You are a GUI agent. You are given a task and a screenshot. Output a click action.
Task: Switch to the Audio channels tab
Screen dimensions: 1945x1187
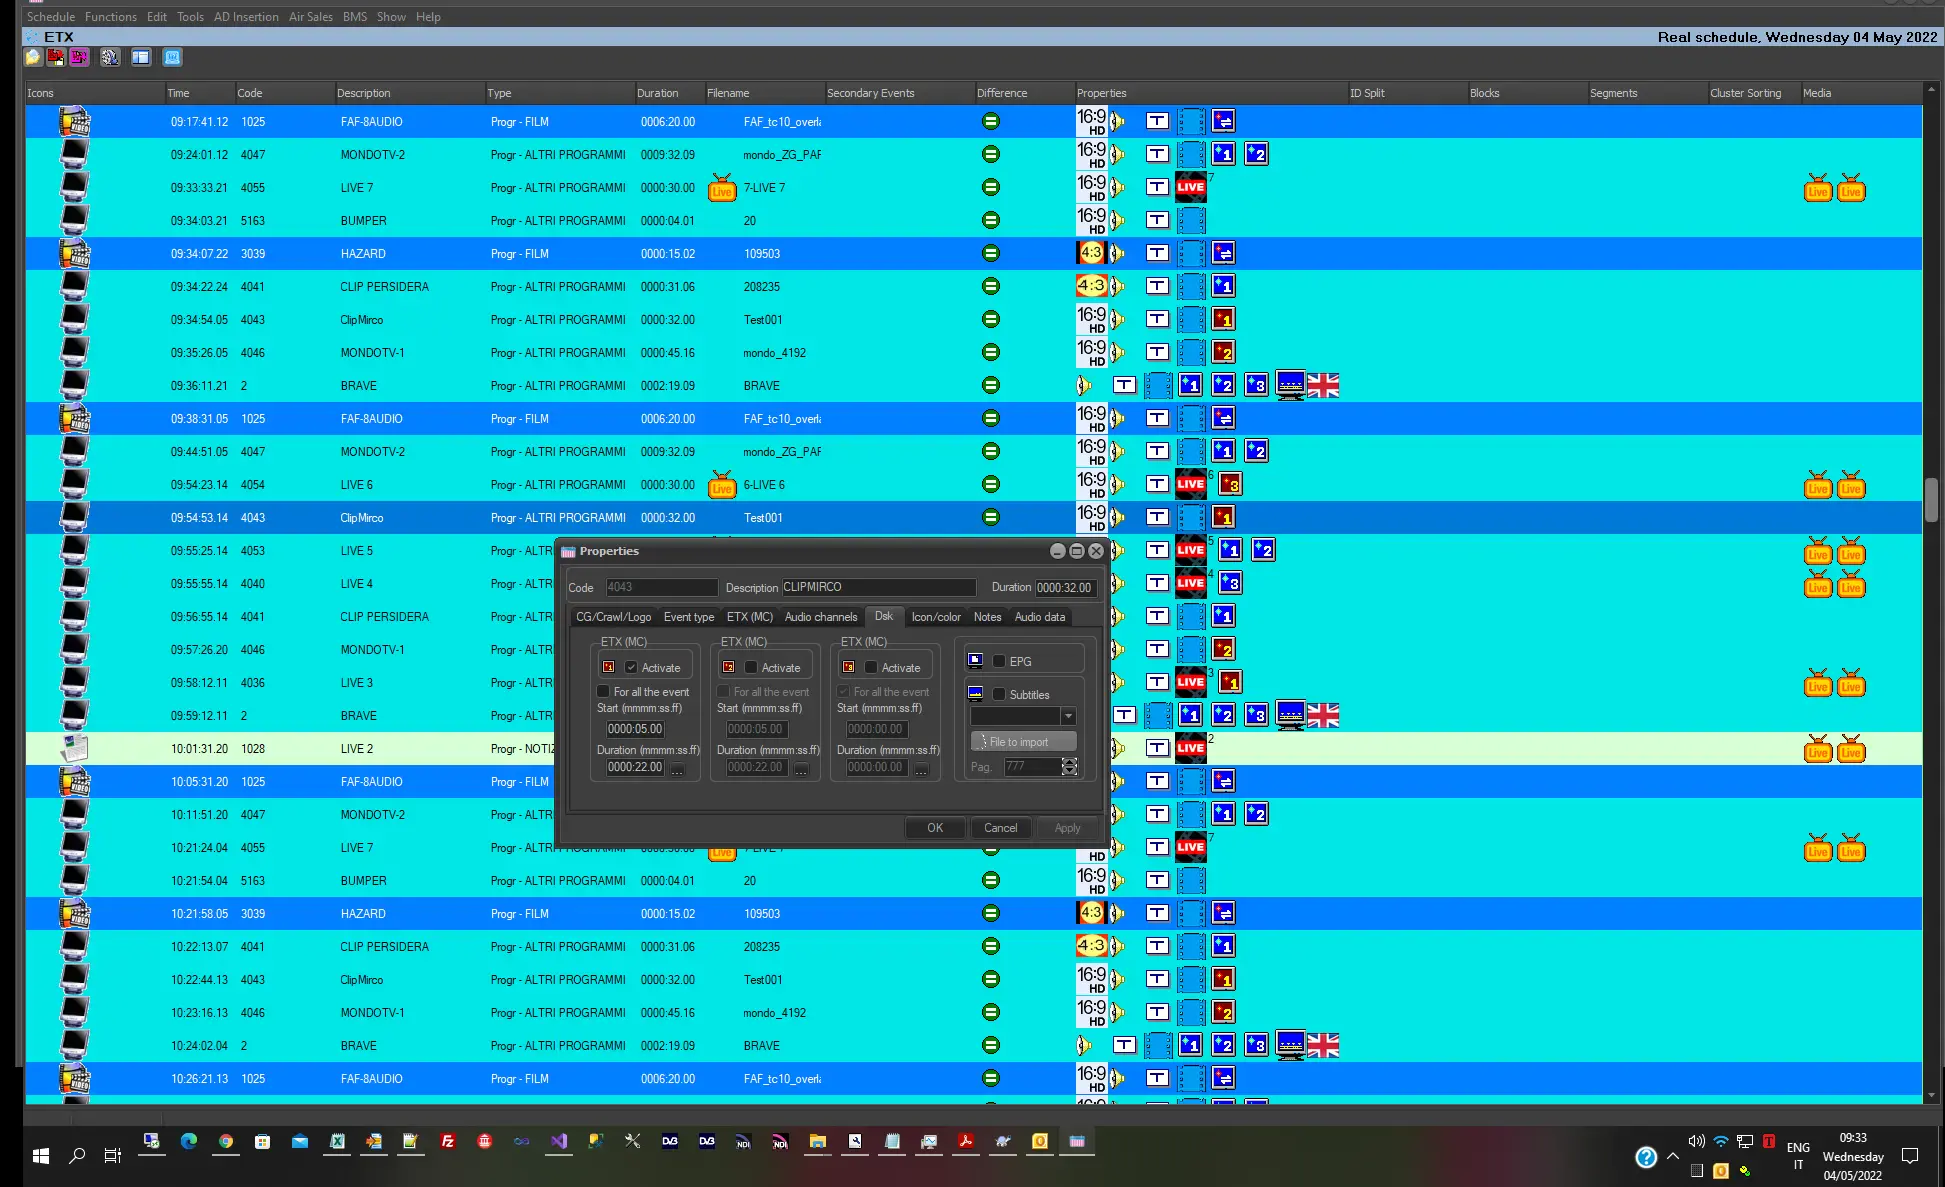pyautogui.click(x=820, y=617)
